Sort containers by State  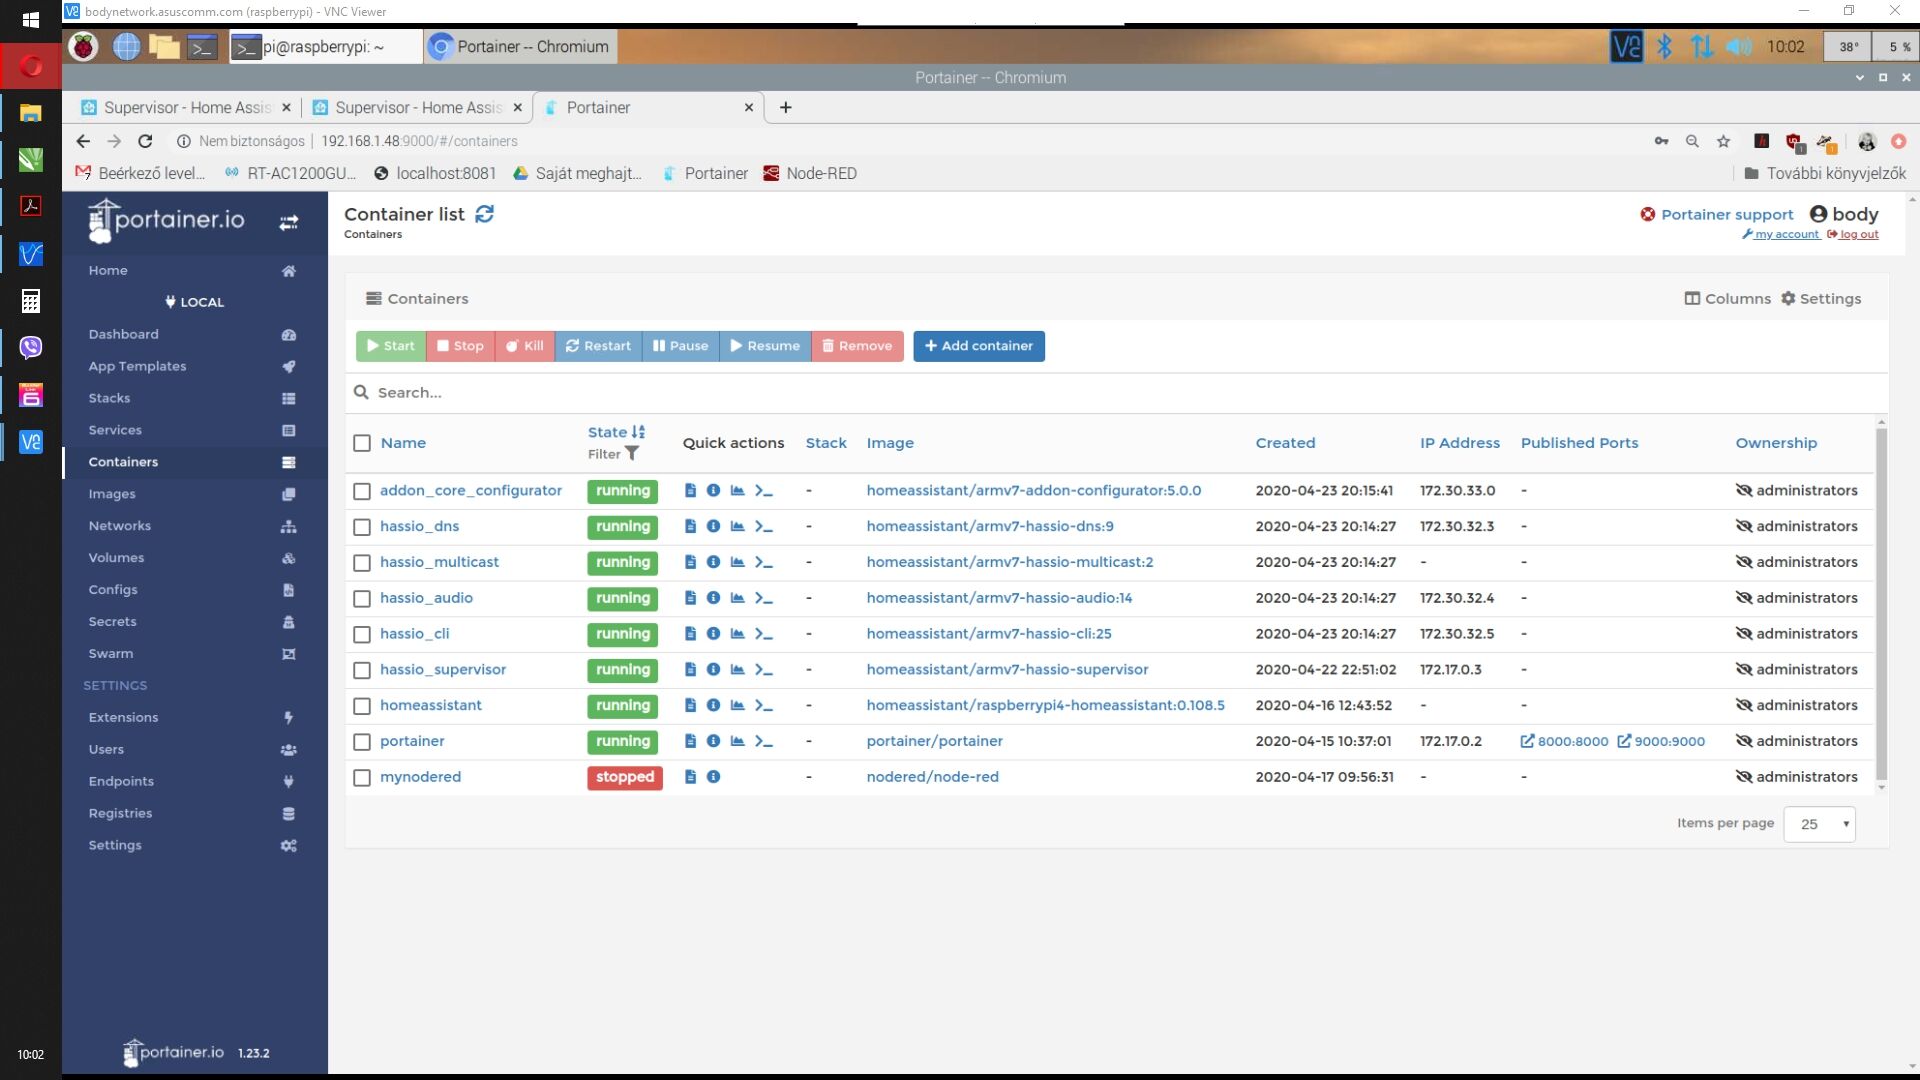click(616, 432)
